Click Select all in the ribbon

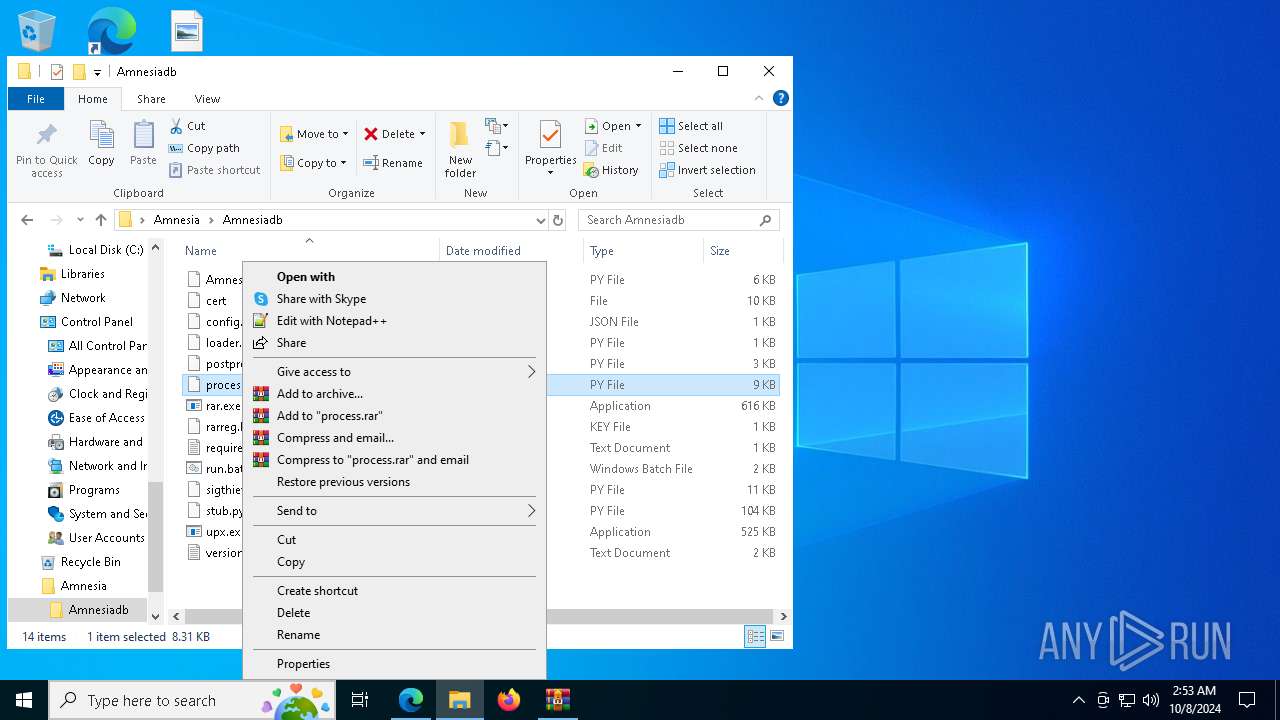point(691,126)
